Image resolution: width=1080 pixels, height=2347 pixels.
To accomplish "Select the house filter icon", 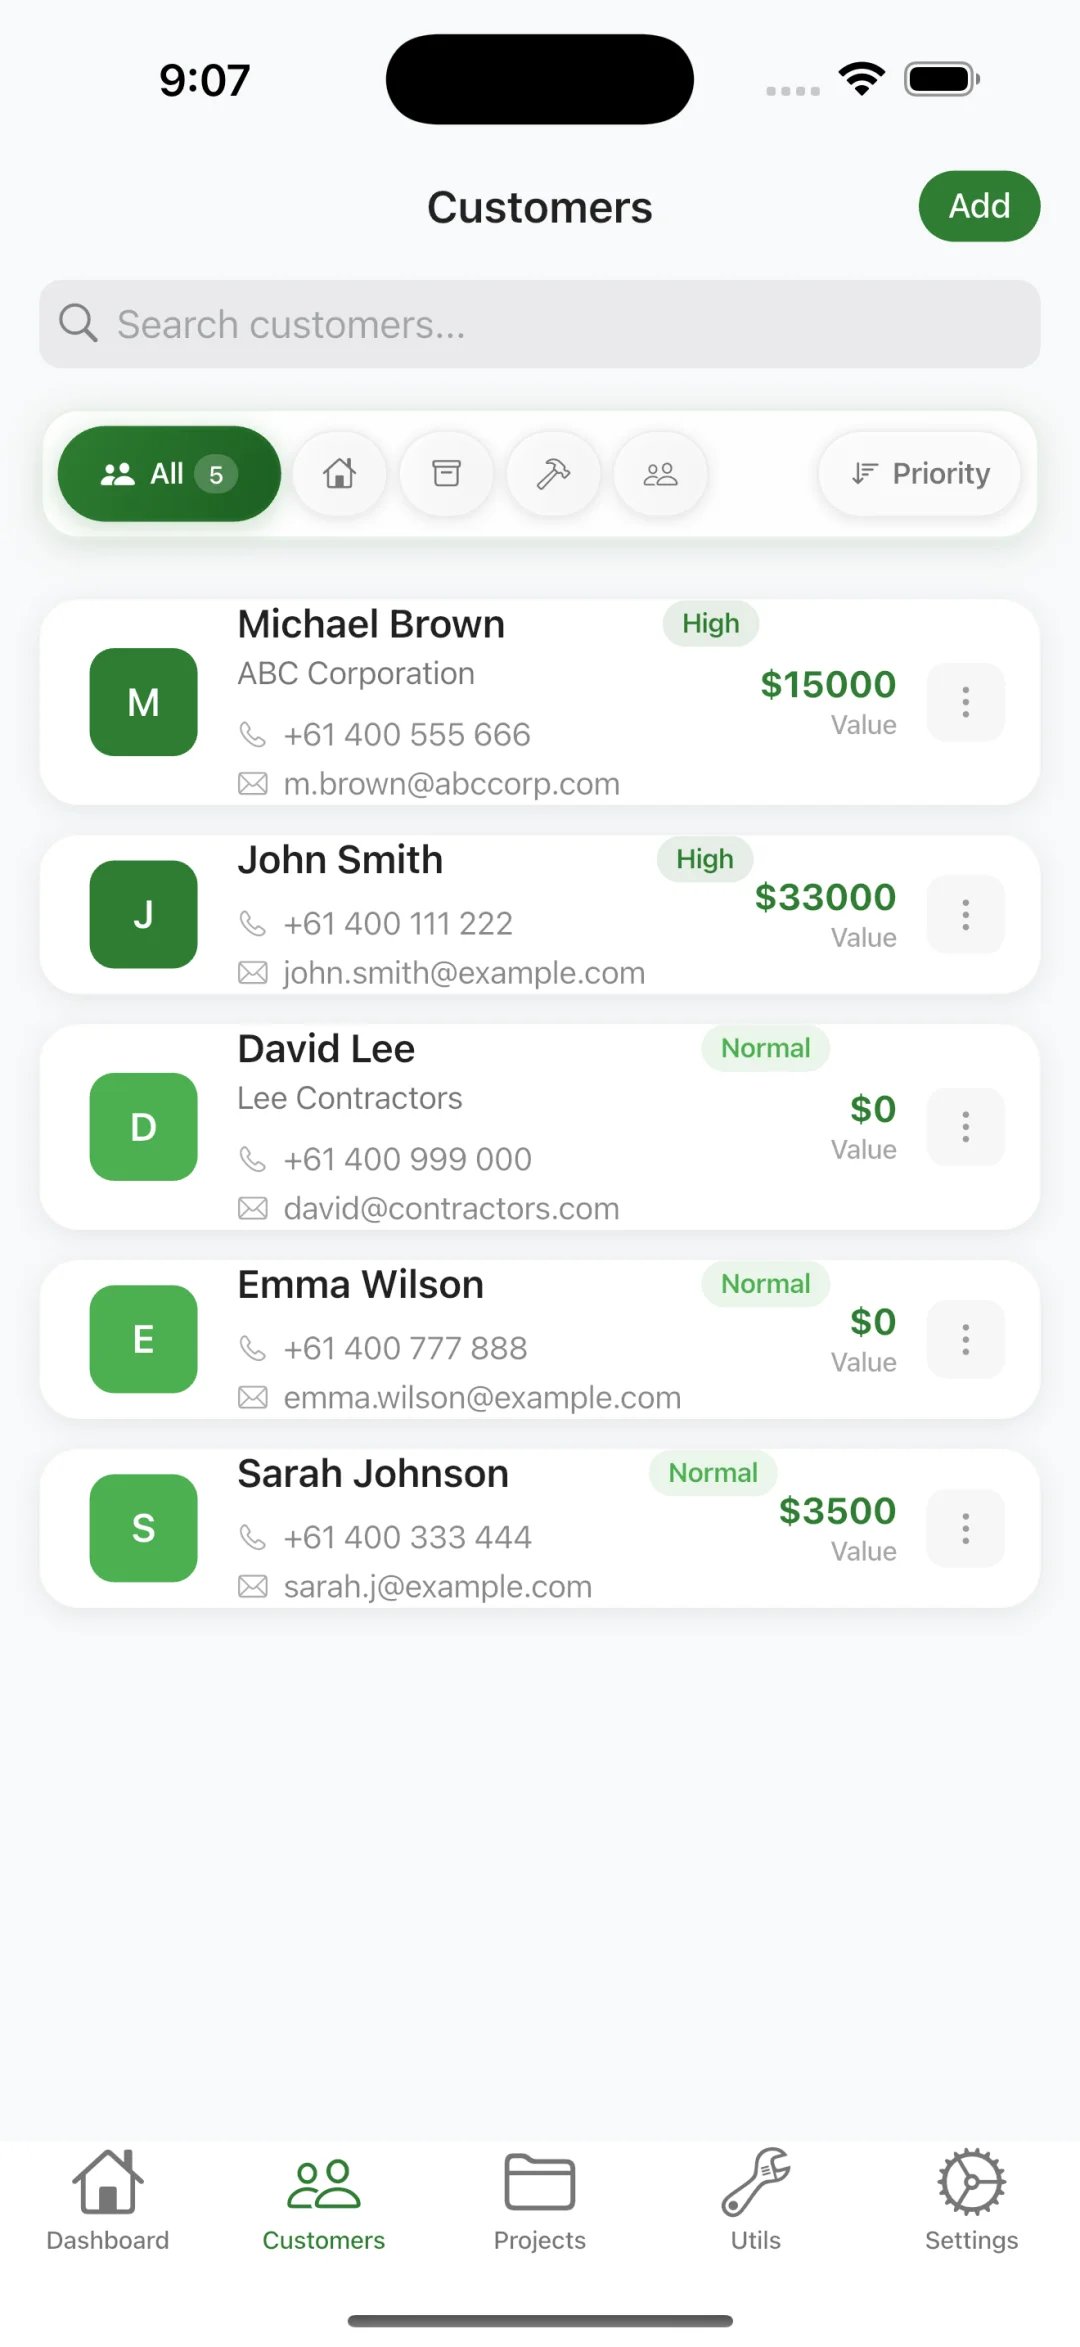I will pos(339,474).
